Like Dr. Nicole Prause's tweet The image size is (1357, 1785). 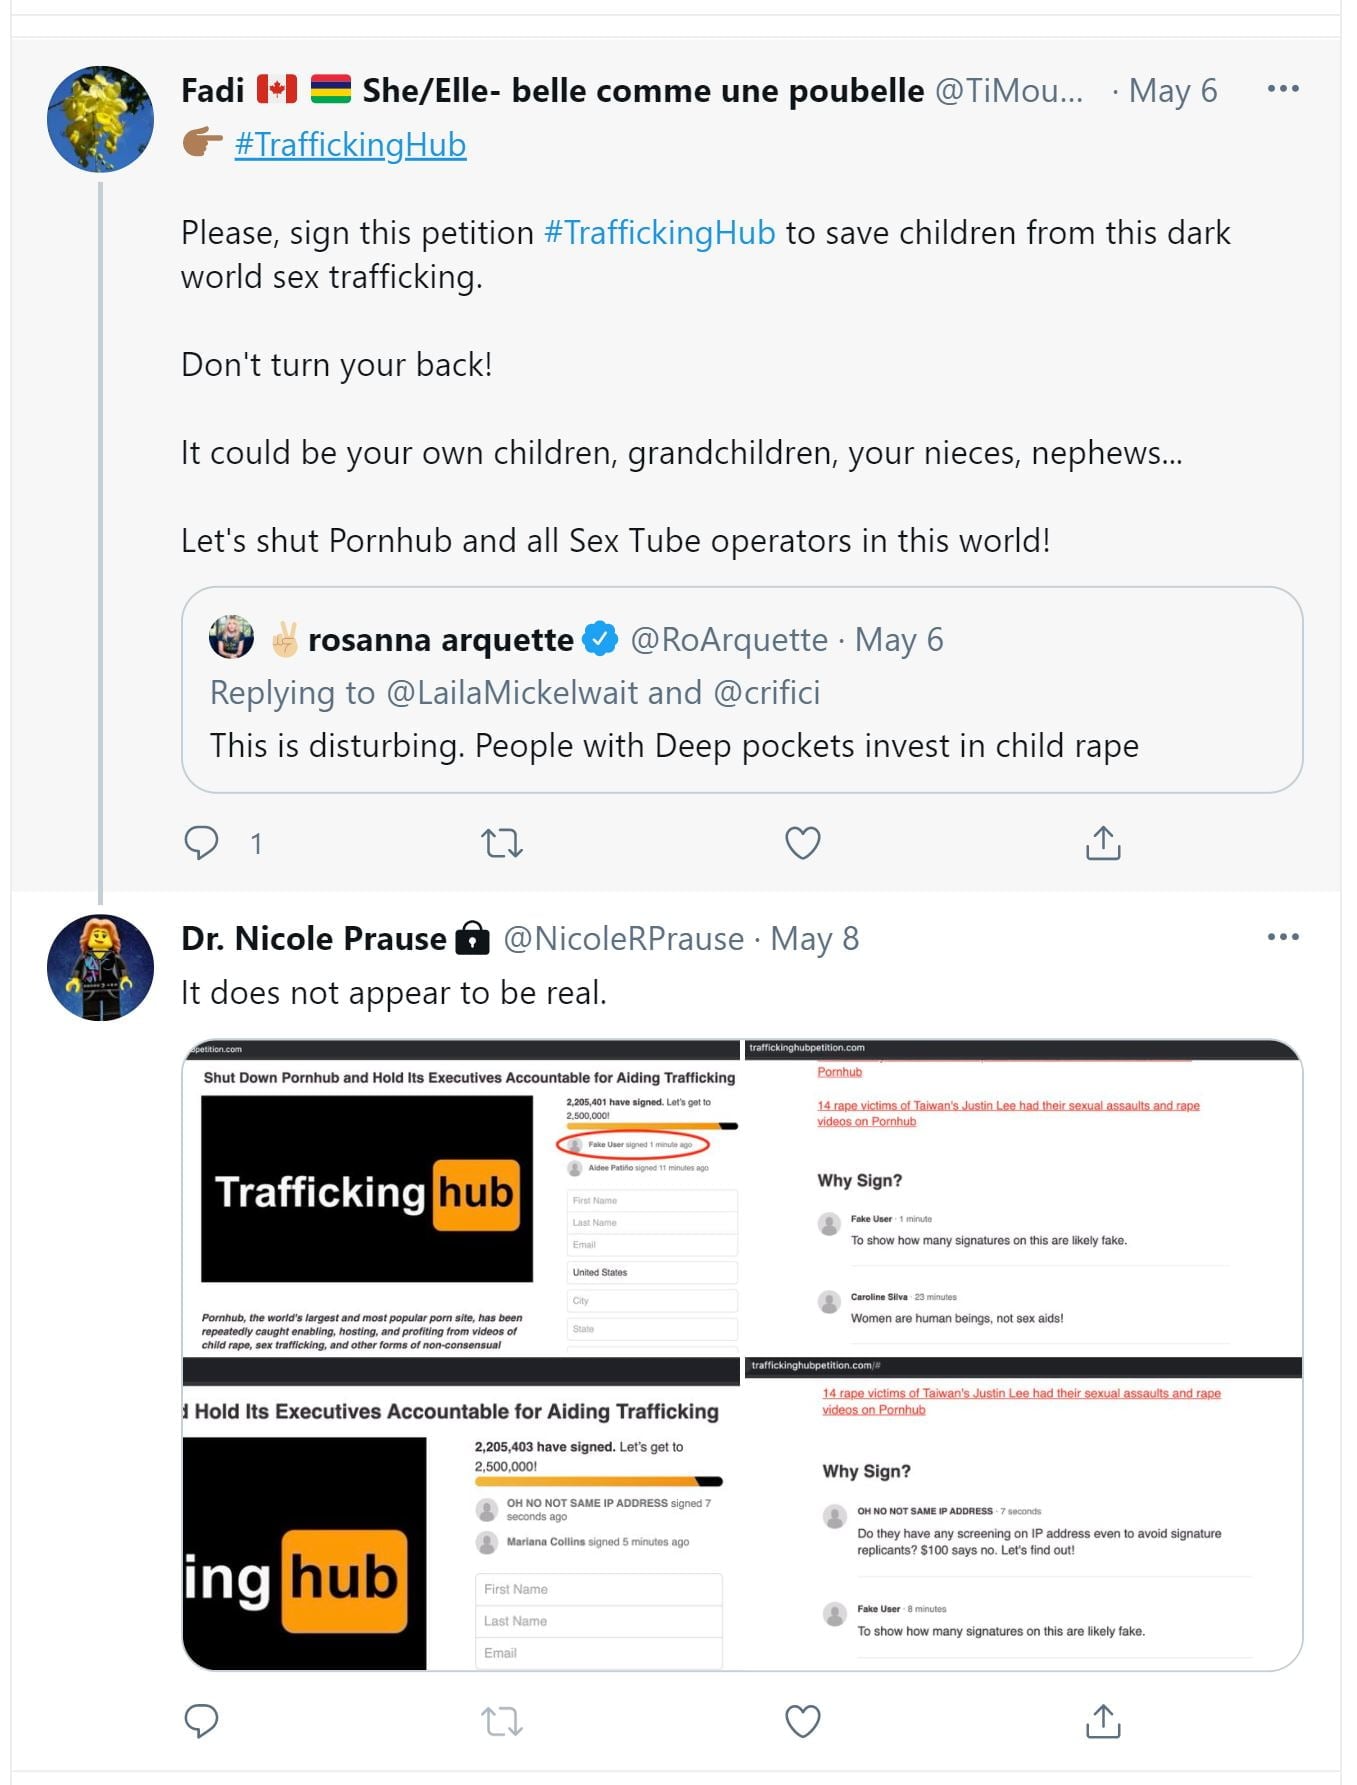pyautogui.click(x=802, y=1720)
